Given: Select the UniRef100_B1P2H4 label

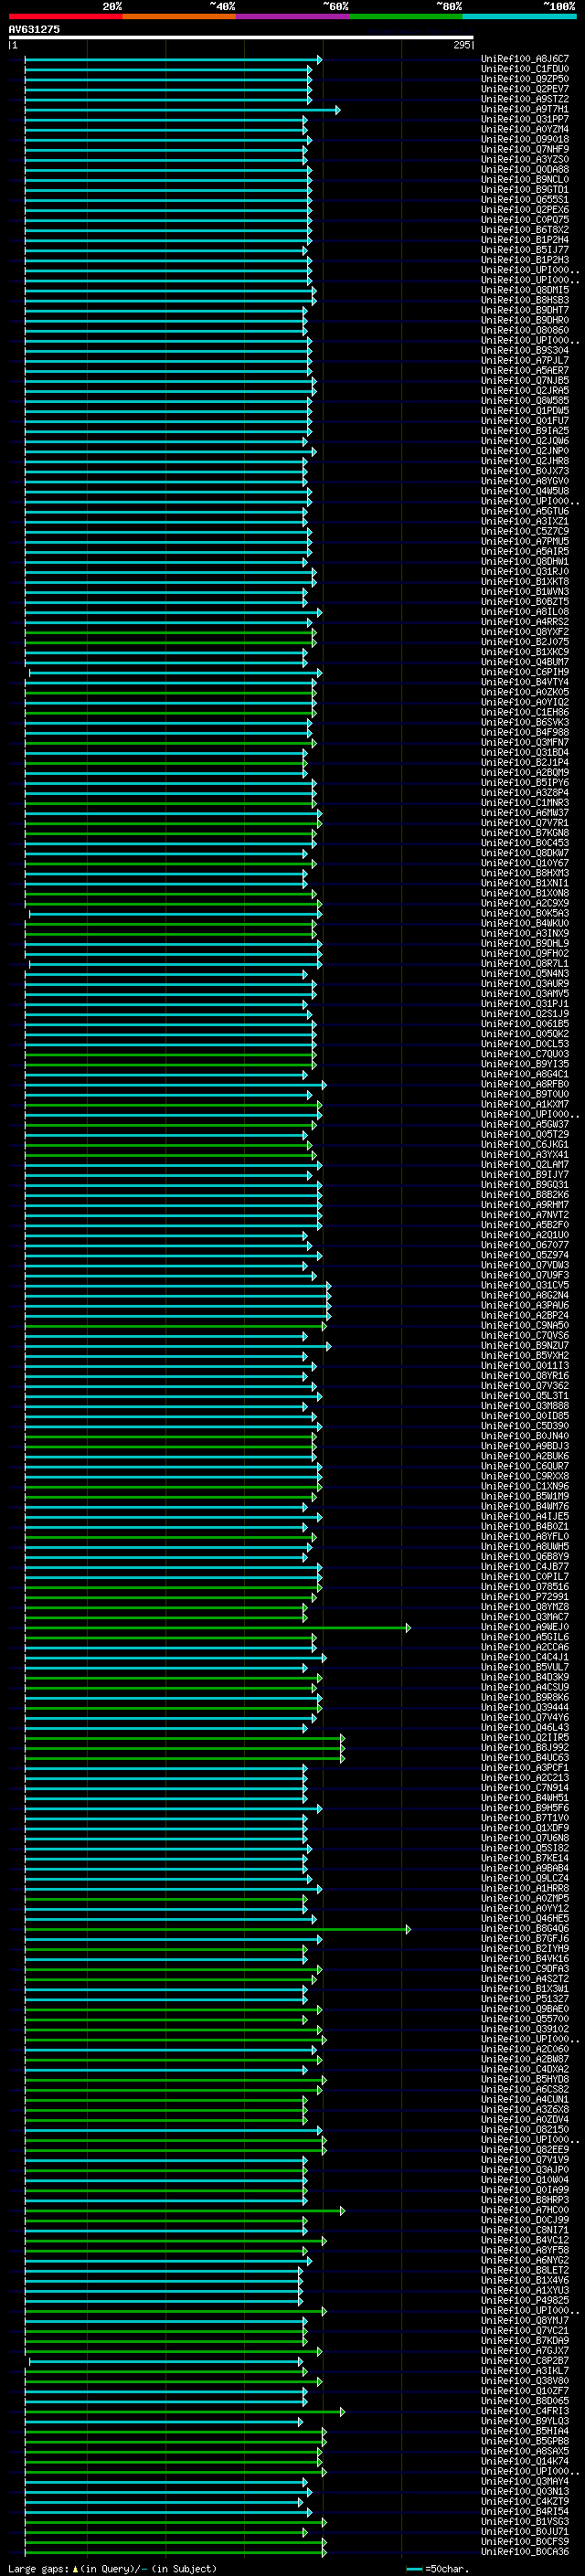Looking at the screenshot, I should coord(525,240).
